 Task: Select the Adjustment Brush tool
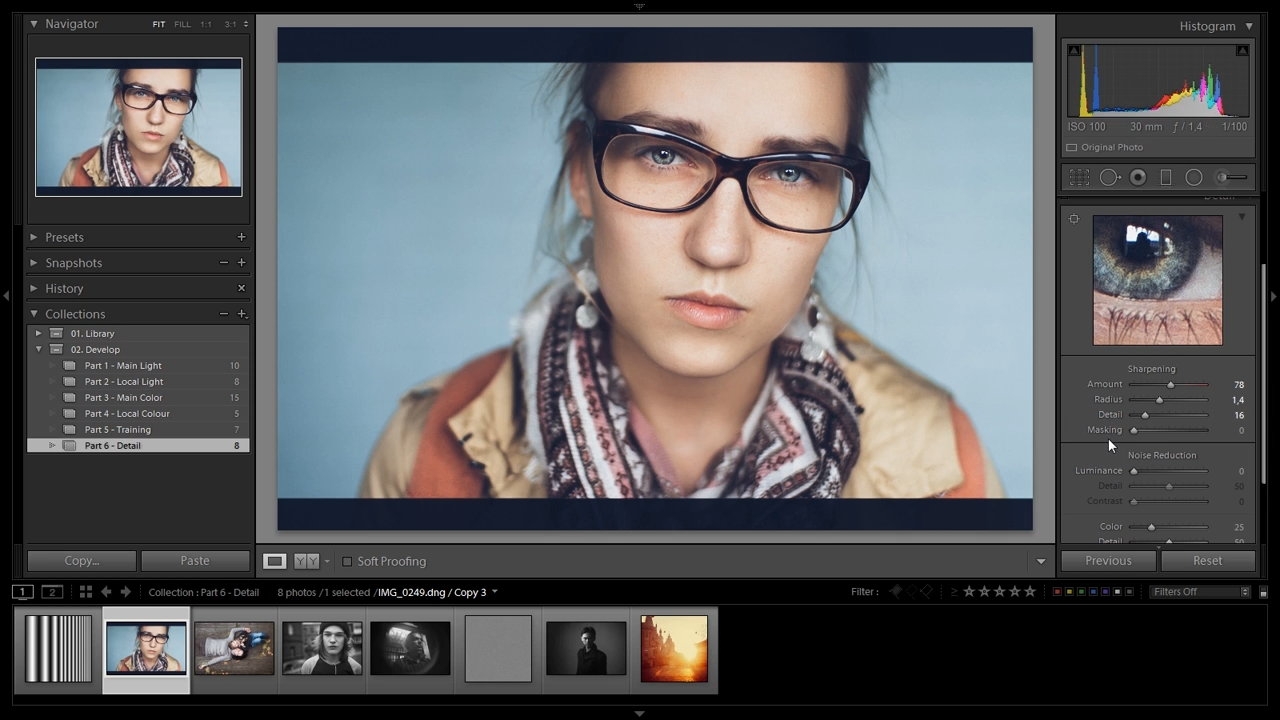pos(1232,177)
